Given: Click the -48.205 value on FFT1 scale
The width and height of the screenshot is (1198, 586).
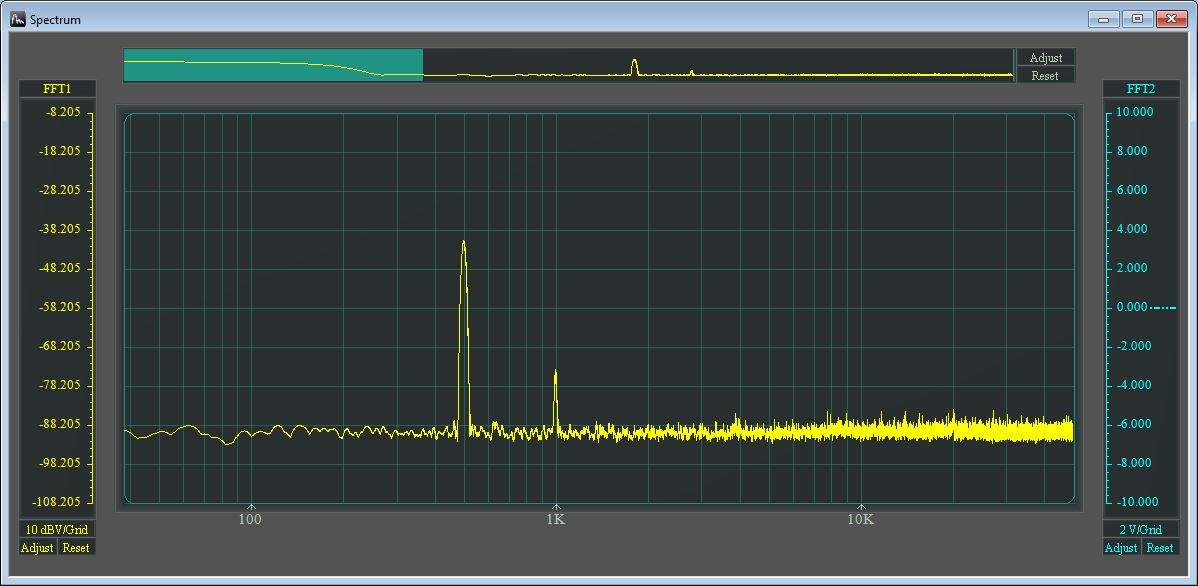Looking at the screenshot, I should pyautogui.click(x=60, y=268).
